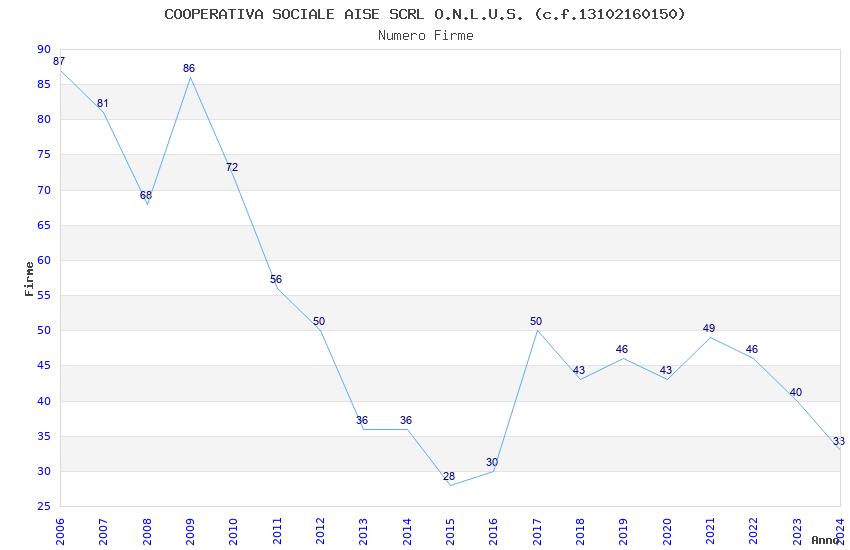The width and height of the screenshot is (850, 550).
Task: Click the y-axis tick label 85
Action: (44, 84)
